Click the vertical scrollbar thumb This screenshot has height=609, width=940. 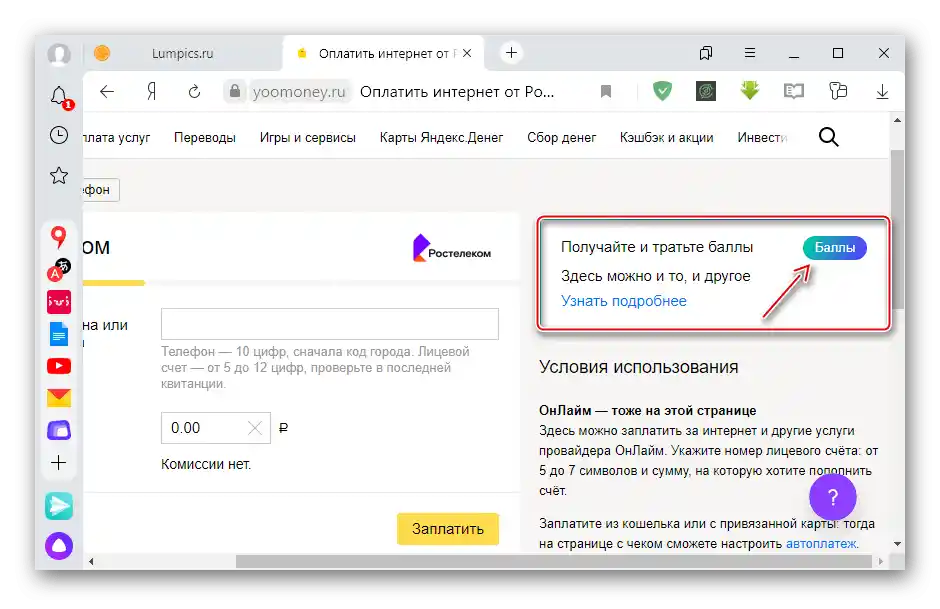pyautogui.click(x=897, y=230)
